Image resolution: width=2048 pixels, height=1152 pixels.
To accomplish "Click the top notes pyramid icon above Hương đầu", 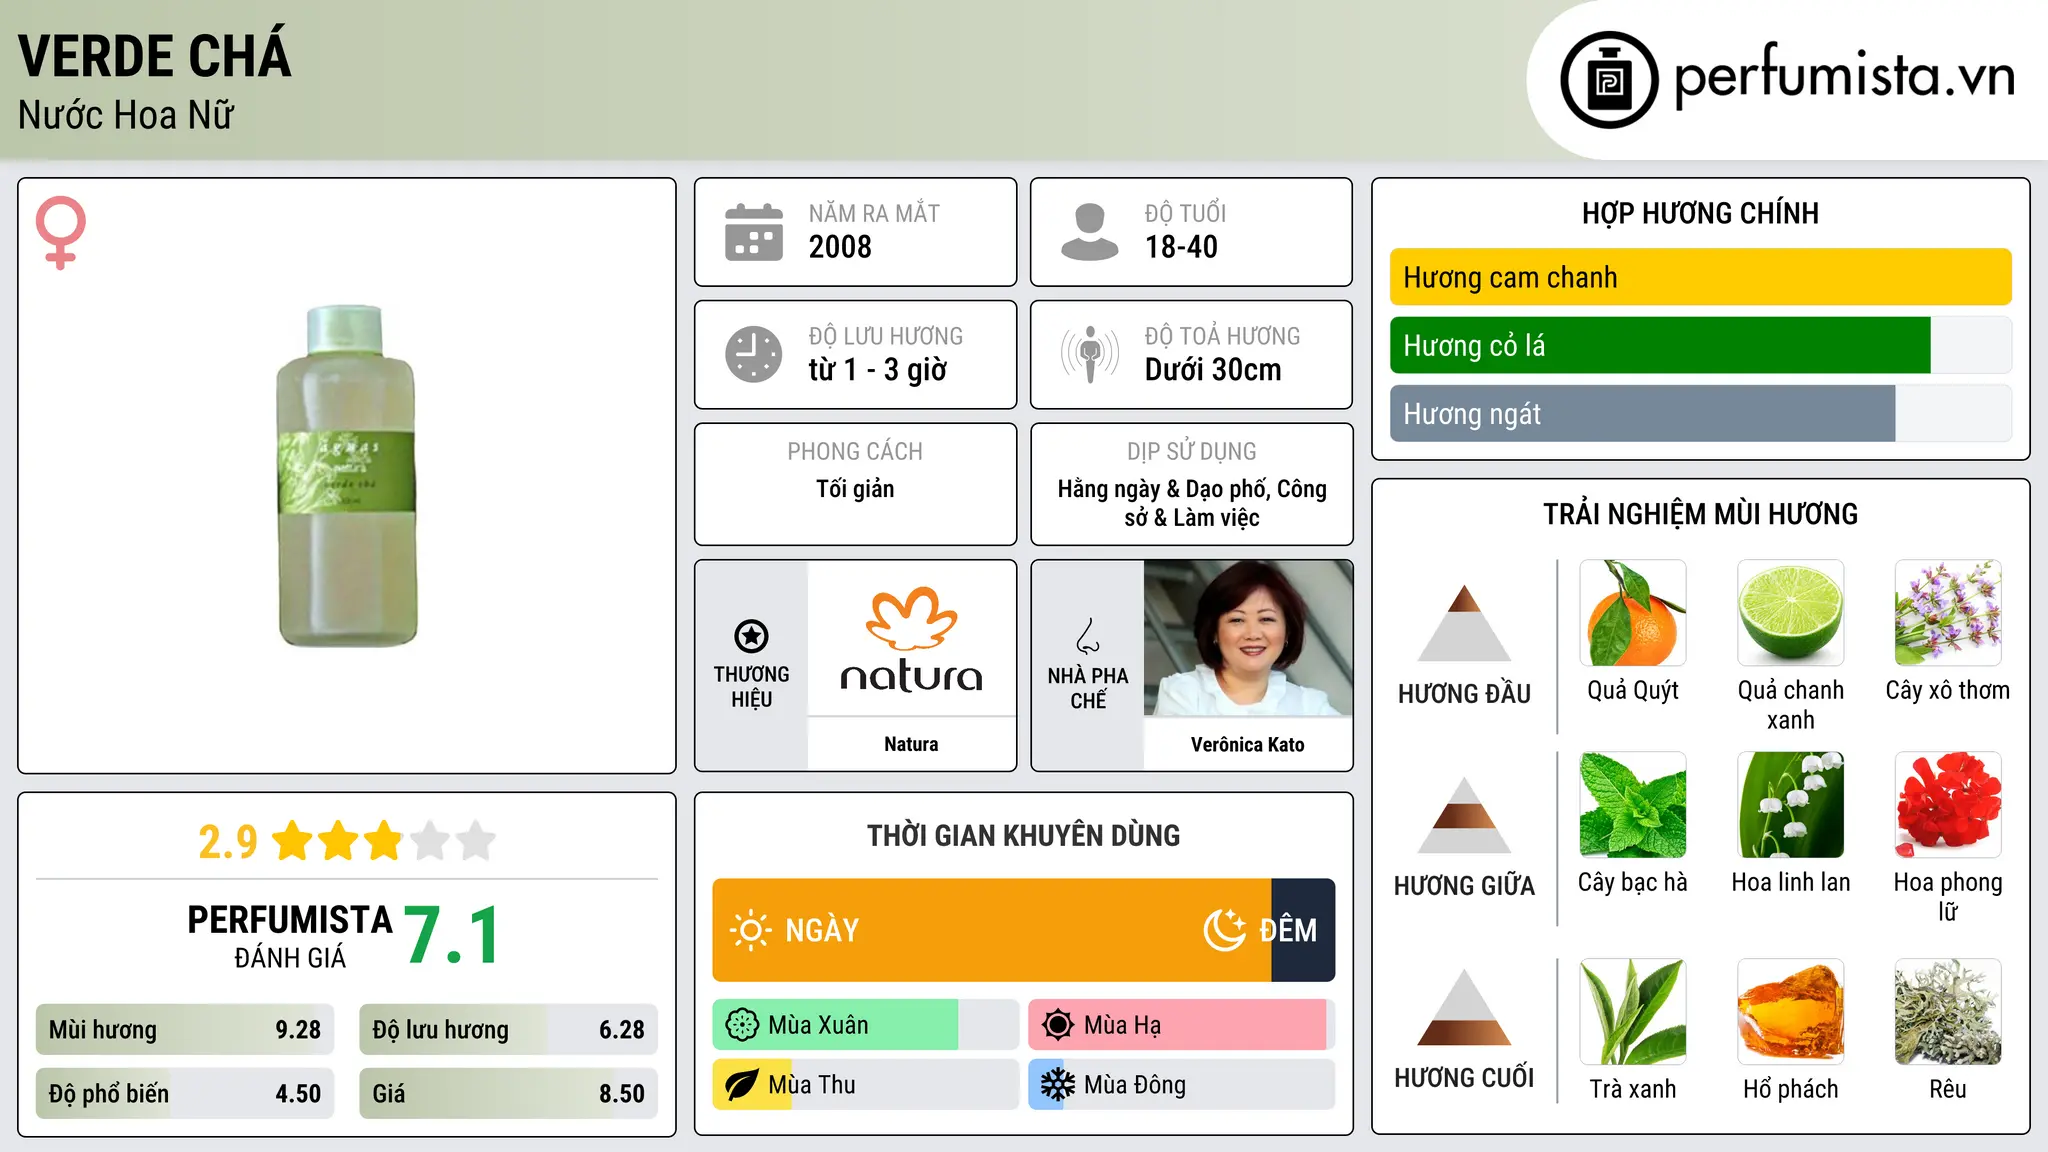I will click(1465, 623).
